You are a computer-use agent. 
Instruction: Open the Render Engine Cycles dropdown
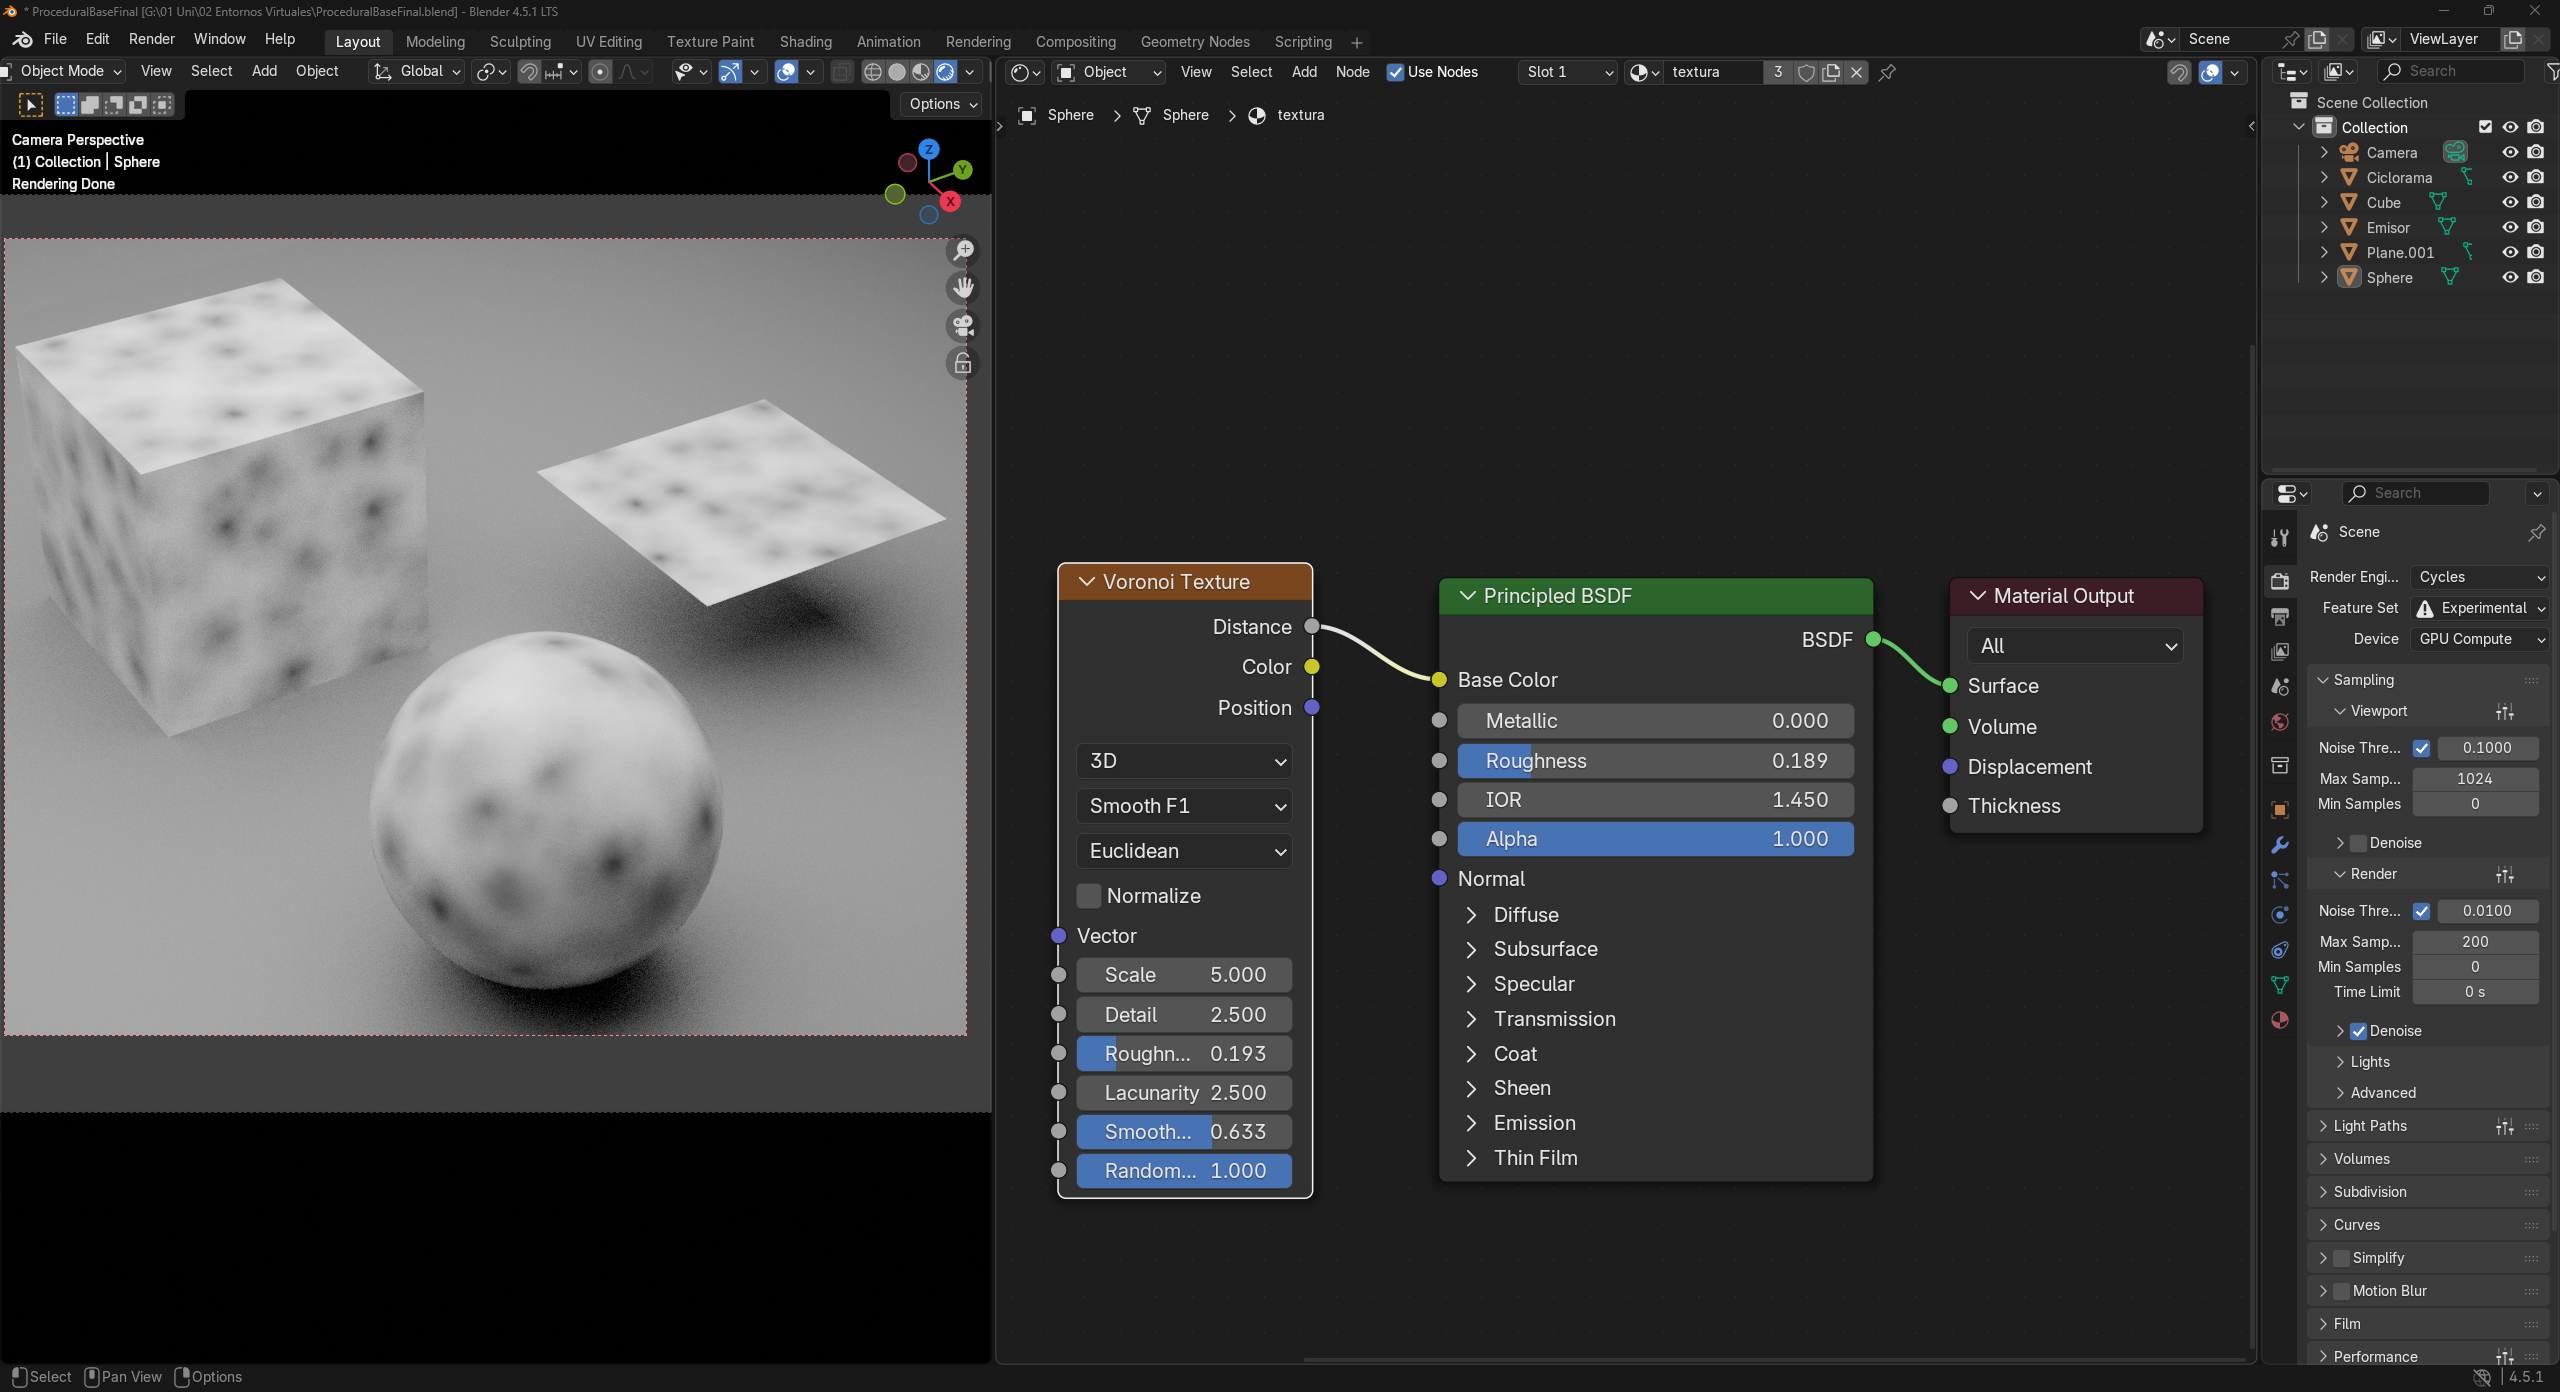pos(2480,577)
